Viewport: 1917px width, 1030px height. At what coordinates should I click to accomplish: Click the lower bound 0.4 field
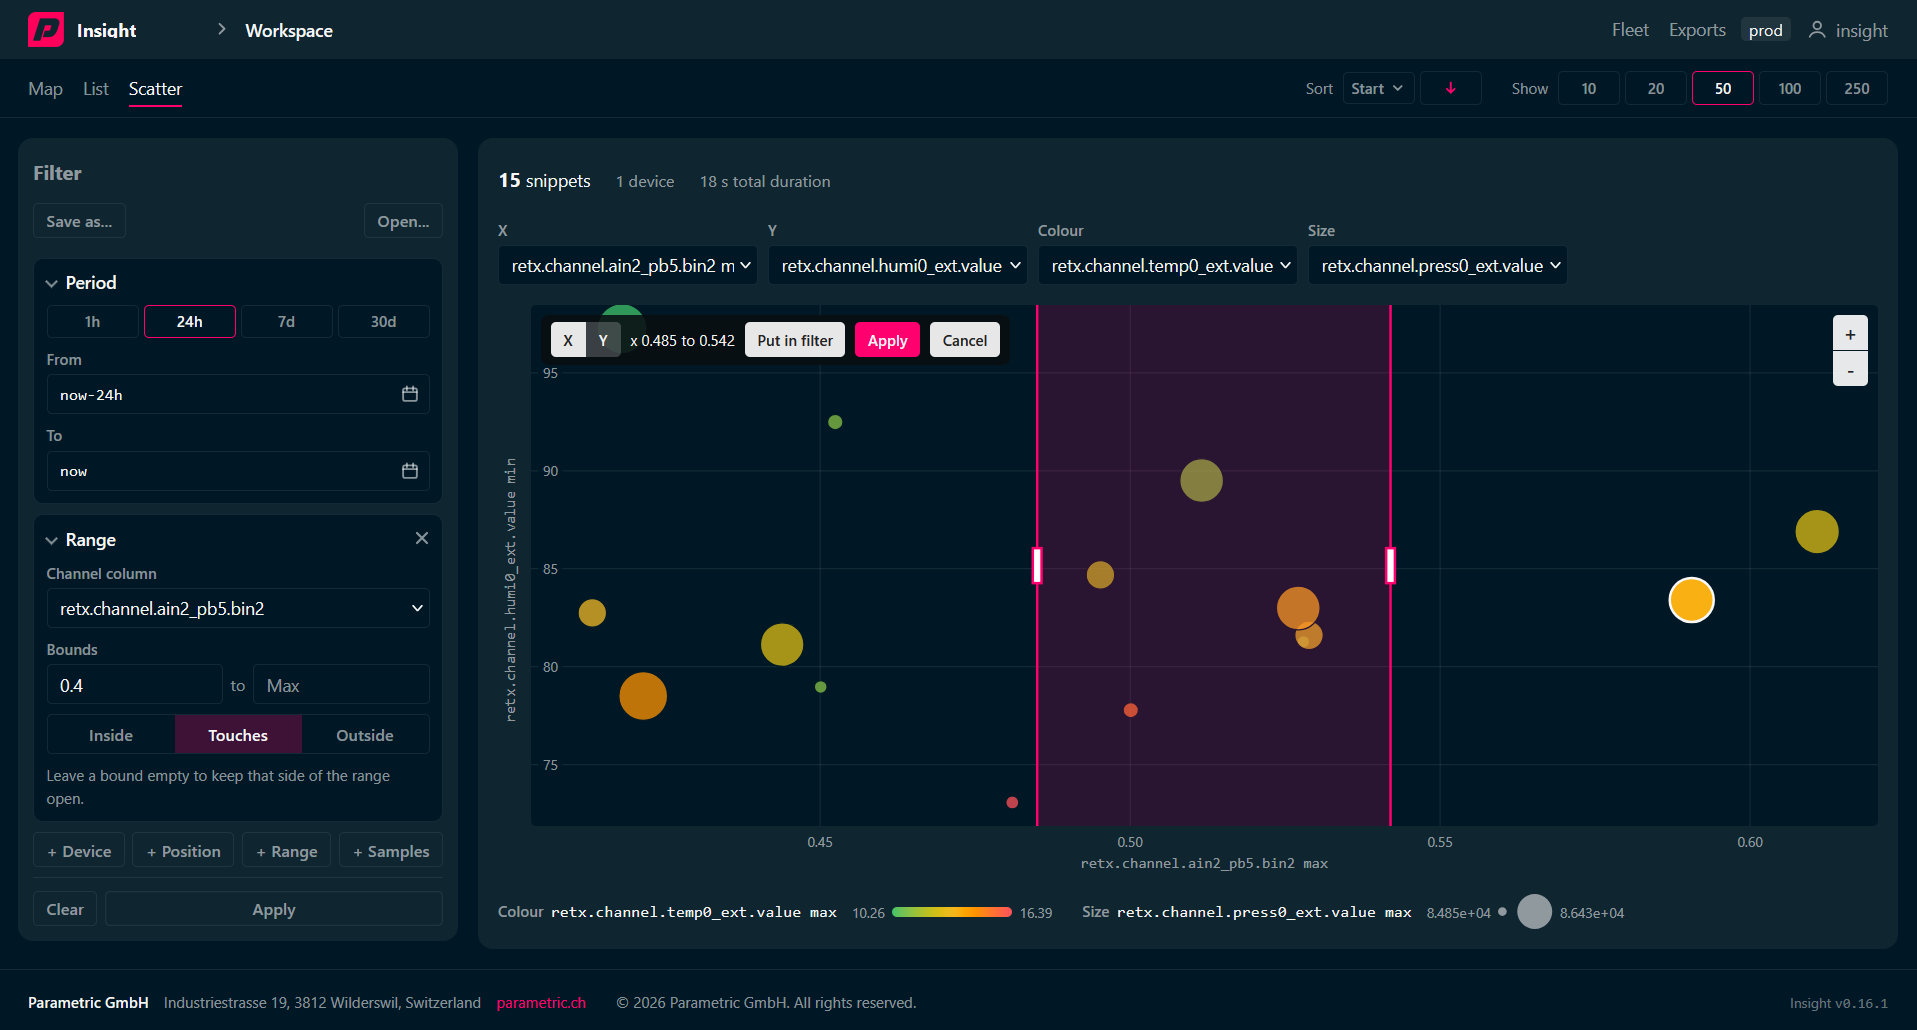[135, 685]
